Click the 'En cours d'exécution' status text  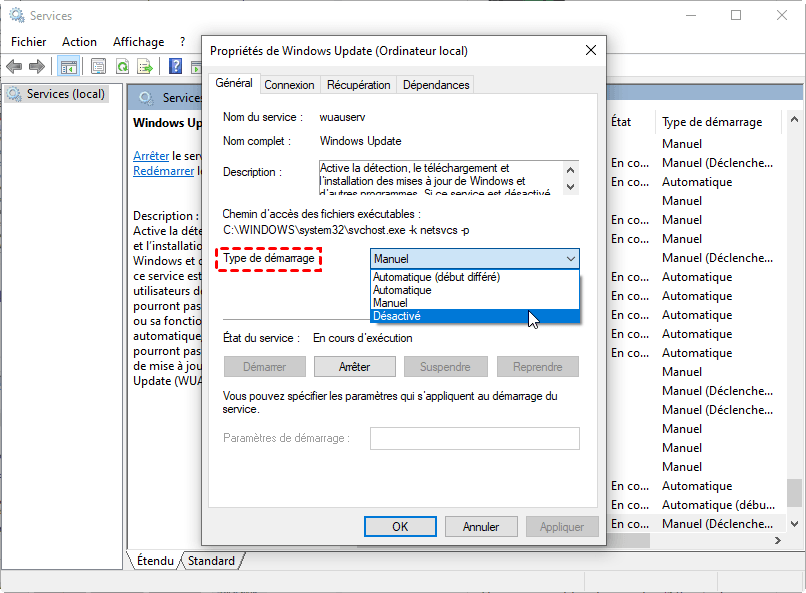coord(362,338)
